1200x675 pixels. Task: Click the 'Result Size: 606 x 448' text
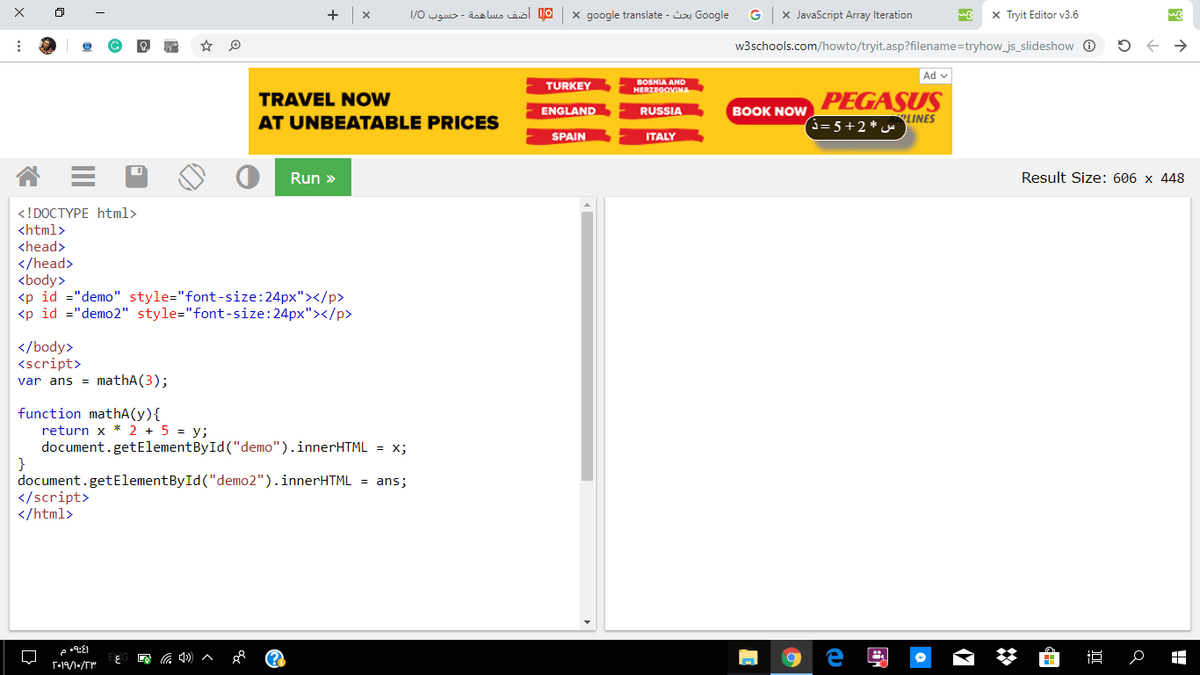pyautogui.click(x=1102, y=178)
